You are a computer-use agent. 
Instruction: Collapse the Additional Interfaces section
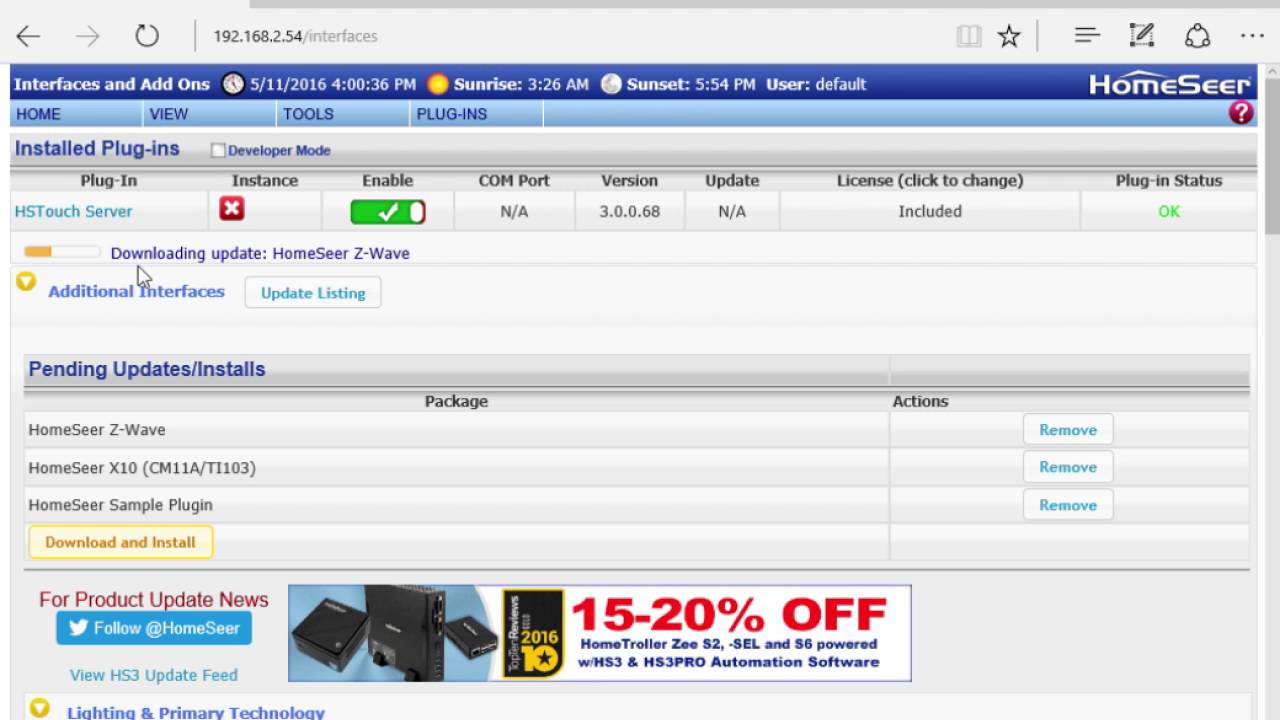pyautogui.click(x=27, y=282)
